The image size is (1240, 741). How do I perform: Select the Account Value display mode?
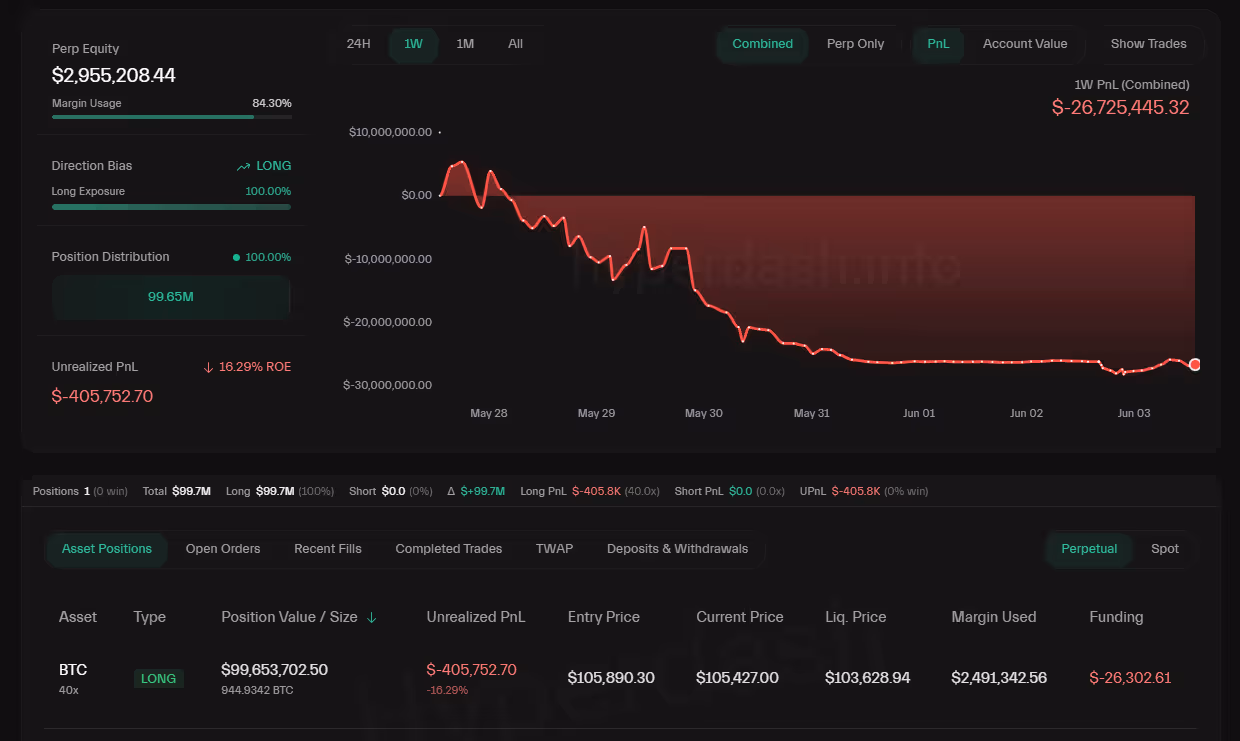1024,44
